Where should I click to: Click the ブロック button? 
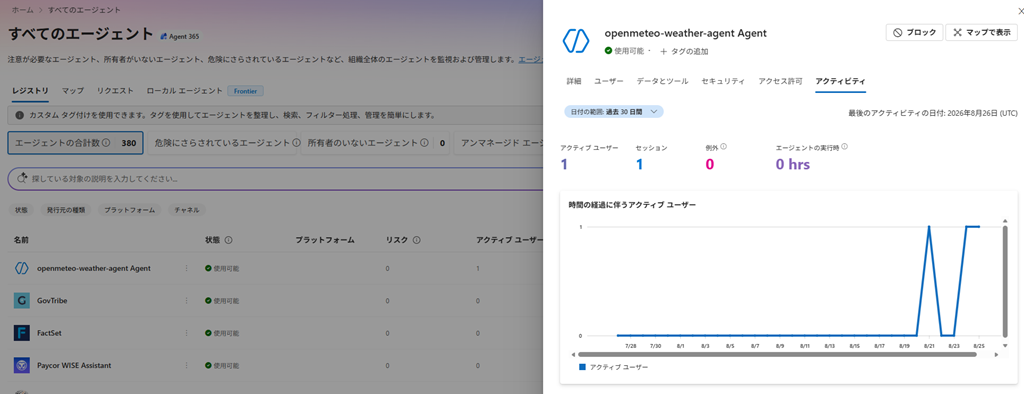tap(914, 32)
